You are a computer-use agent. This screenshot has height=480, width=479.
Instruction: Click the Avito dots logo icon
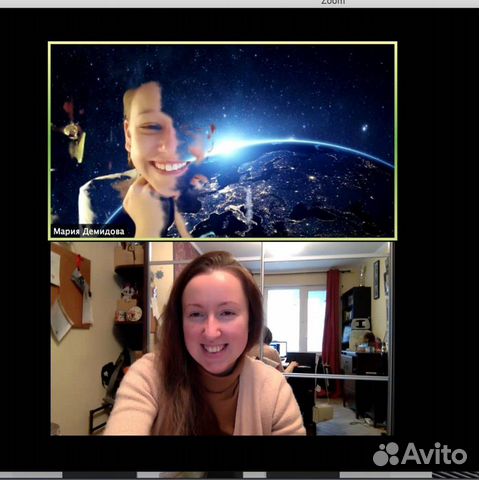point(386,454)
